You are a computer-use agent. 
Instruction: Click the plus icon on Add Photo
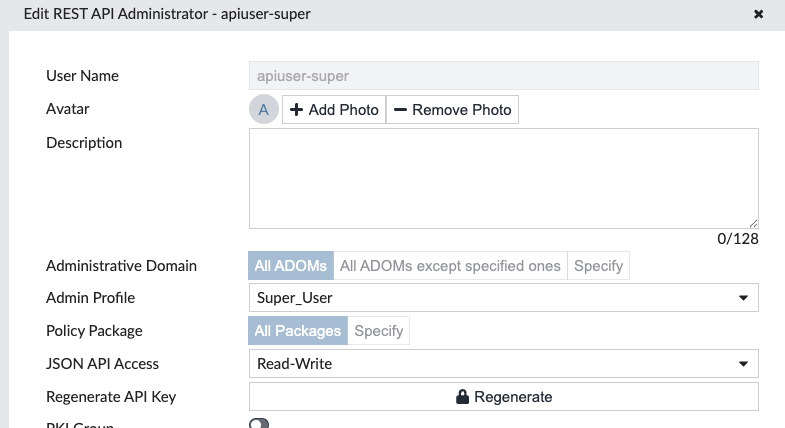[296, 110]
